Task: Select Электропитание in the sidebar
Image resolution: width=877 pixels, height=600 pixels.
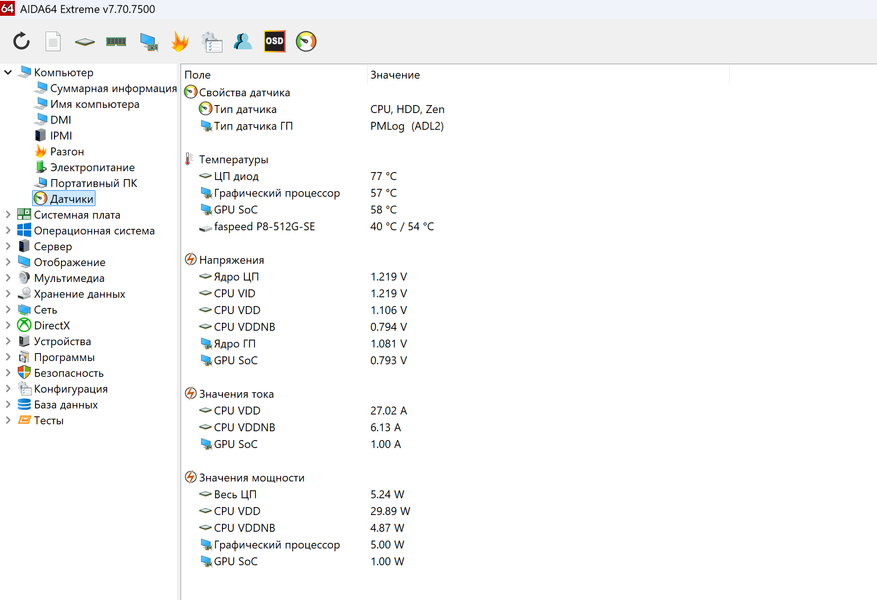Action: click(92, 168)
